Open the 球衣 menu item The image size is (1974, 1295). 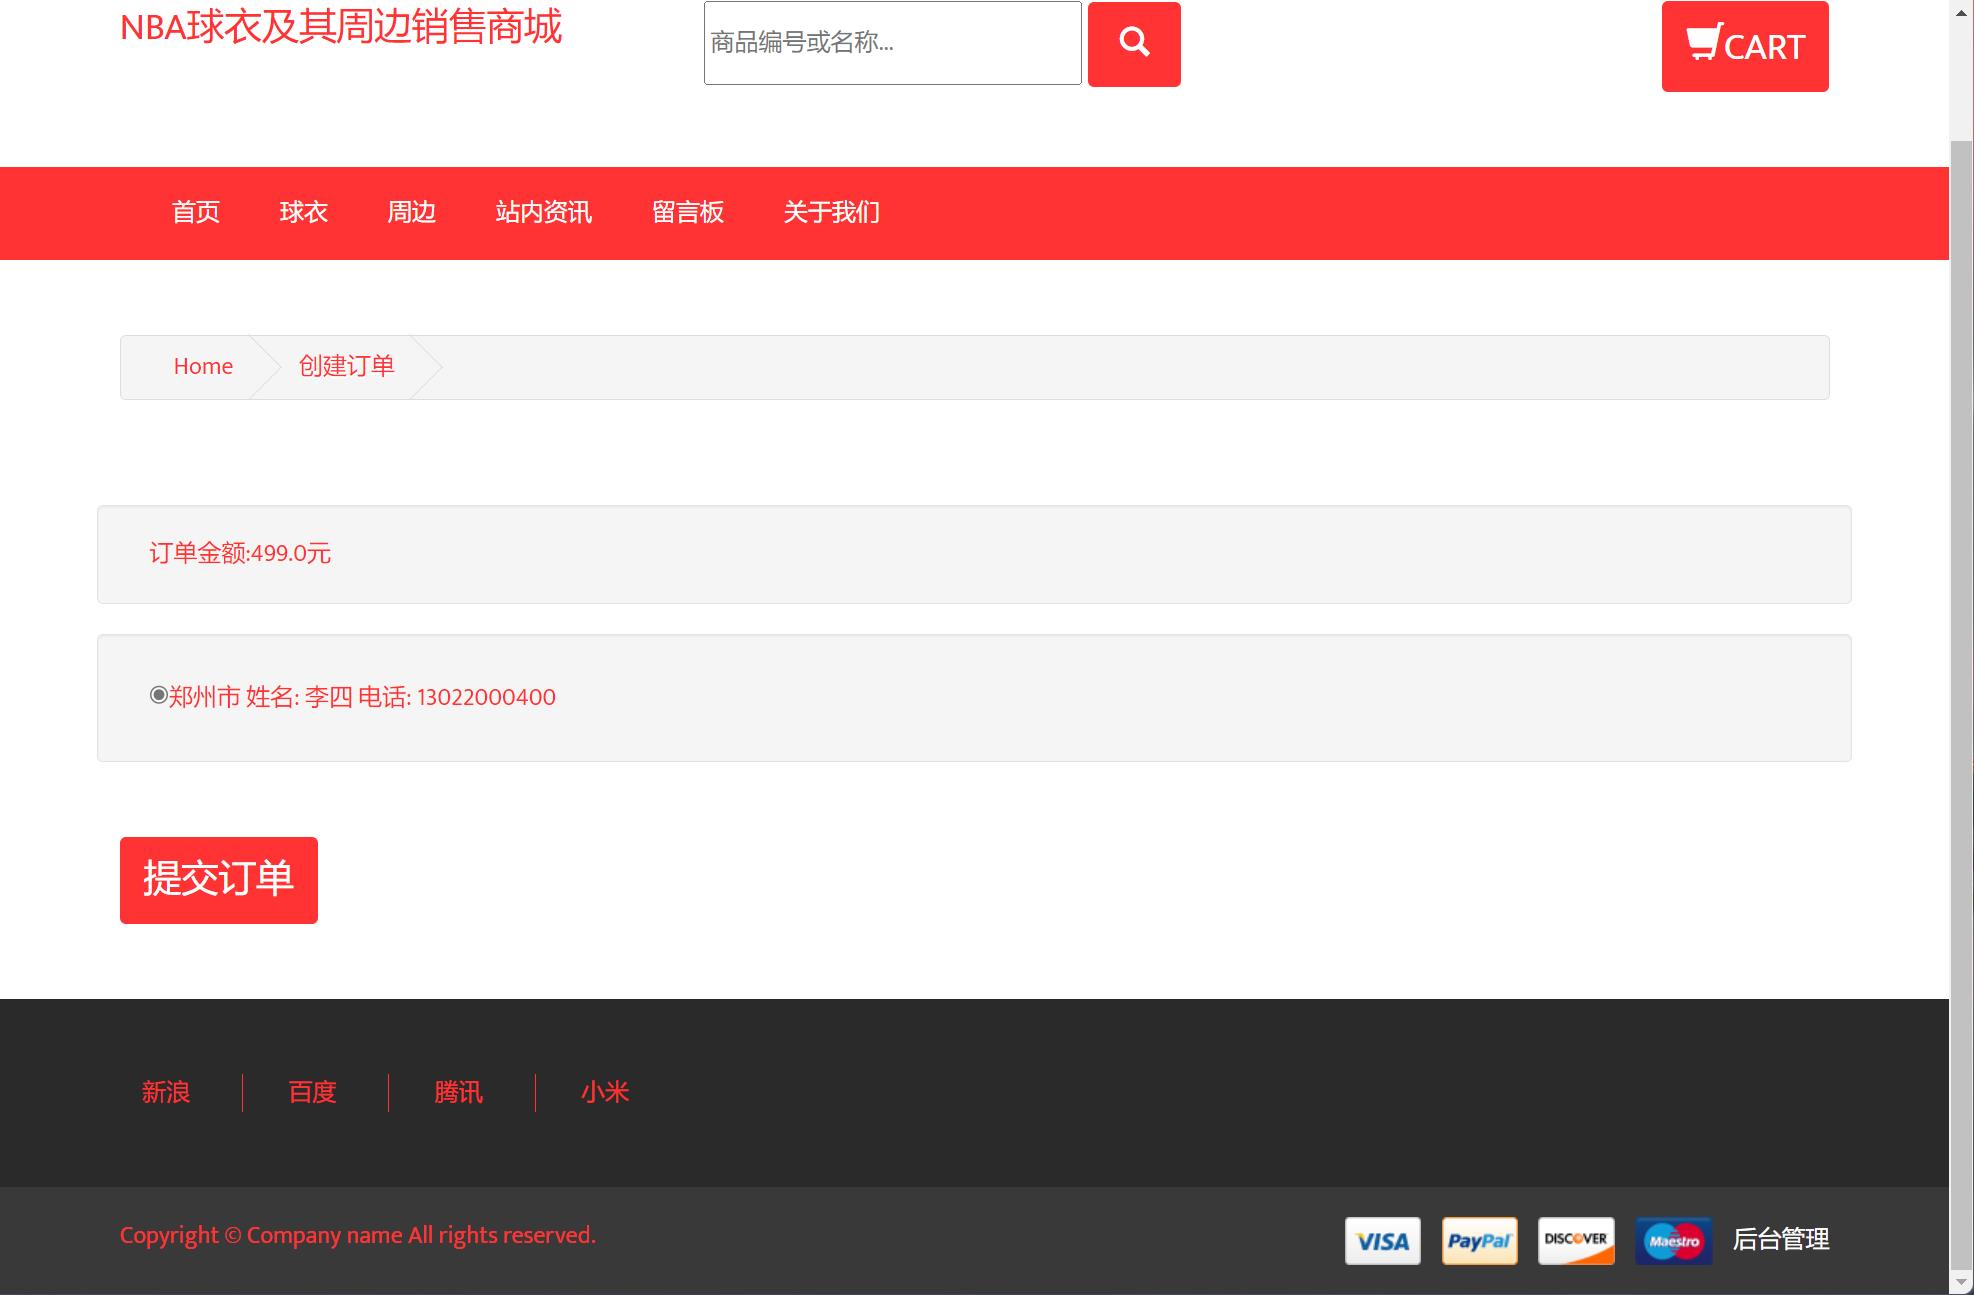tap(304, 213)
